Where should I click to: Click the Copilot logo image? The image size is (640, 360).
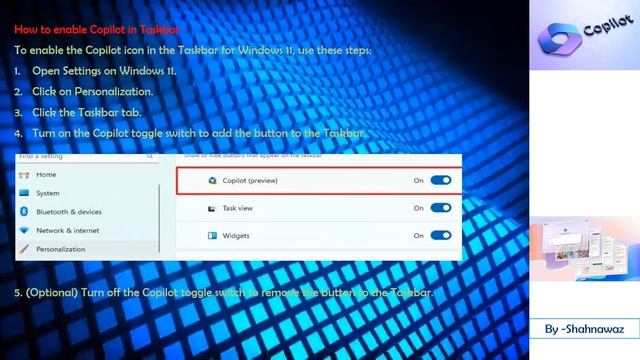(x=584, y=35)
